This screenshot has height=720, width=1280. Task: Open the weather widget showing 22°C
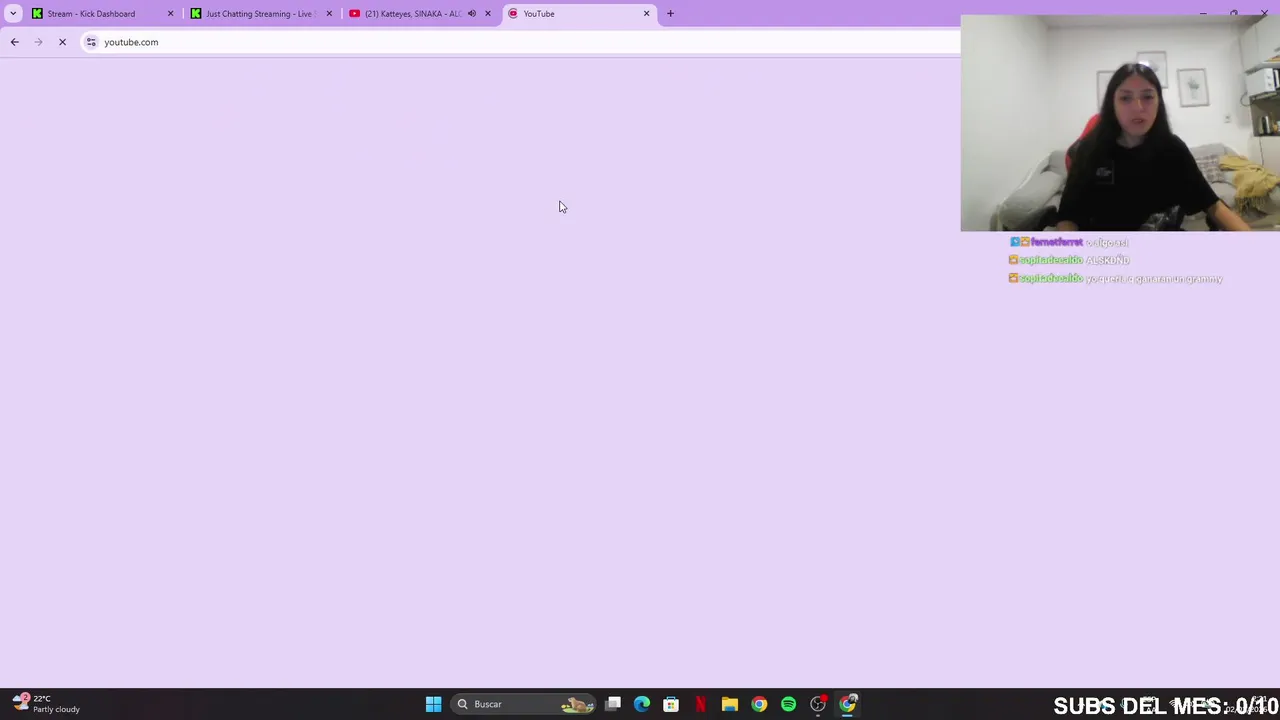click(x=46, y=704)
